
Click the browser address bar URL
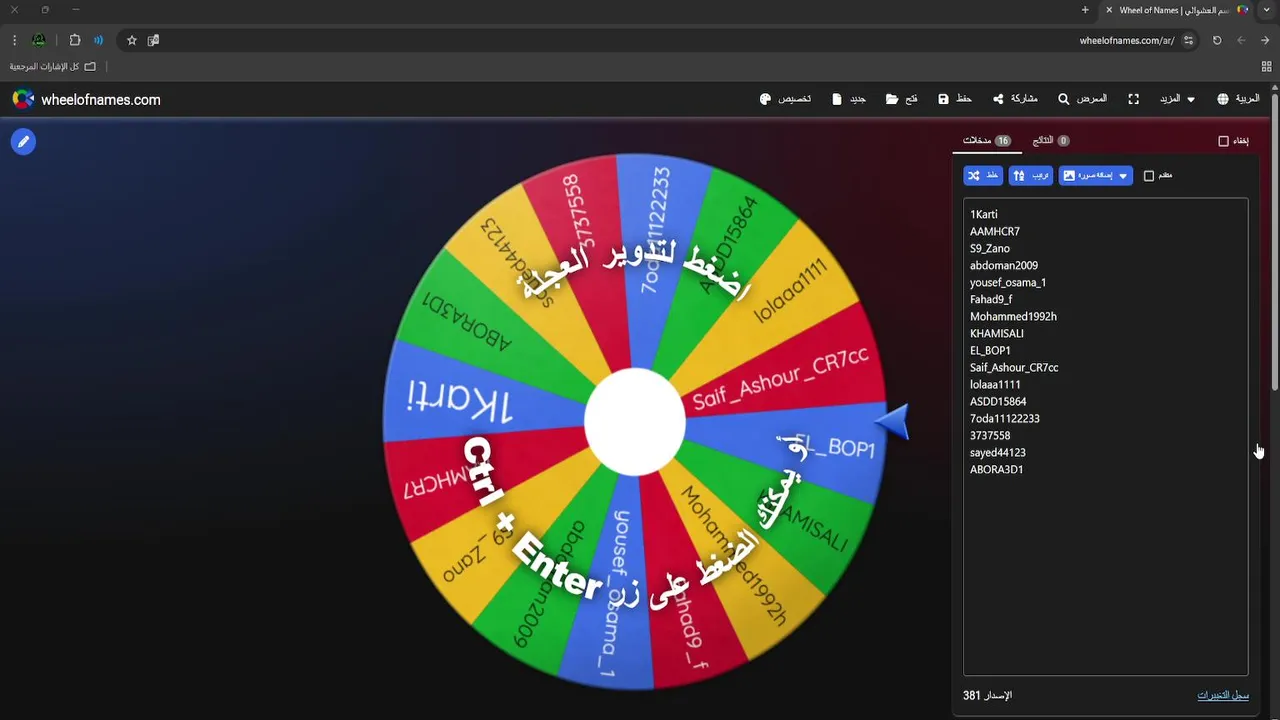click(x=1126, y=40)
